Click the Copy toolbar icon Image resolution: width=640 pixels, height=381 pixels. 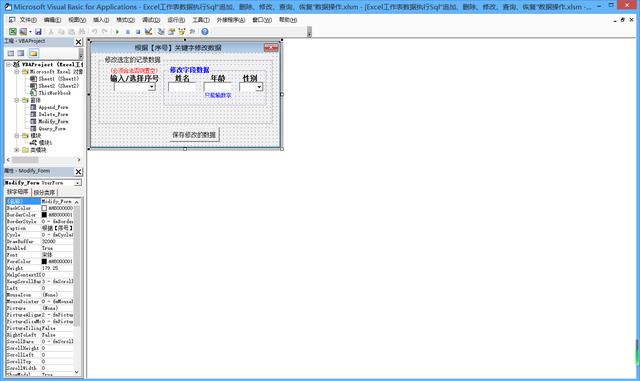61,31
